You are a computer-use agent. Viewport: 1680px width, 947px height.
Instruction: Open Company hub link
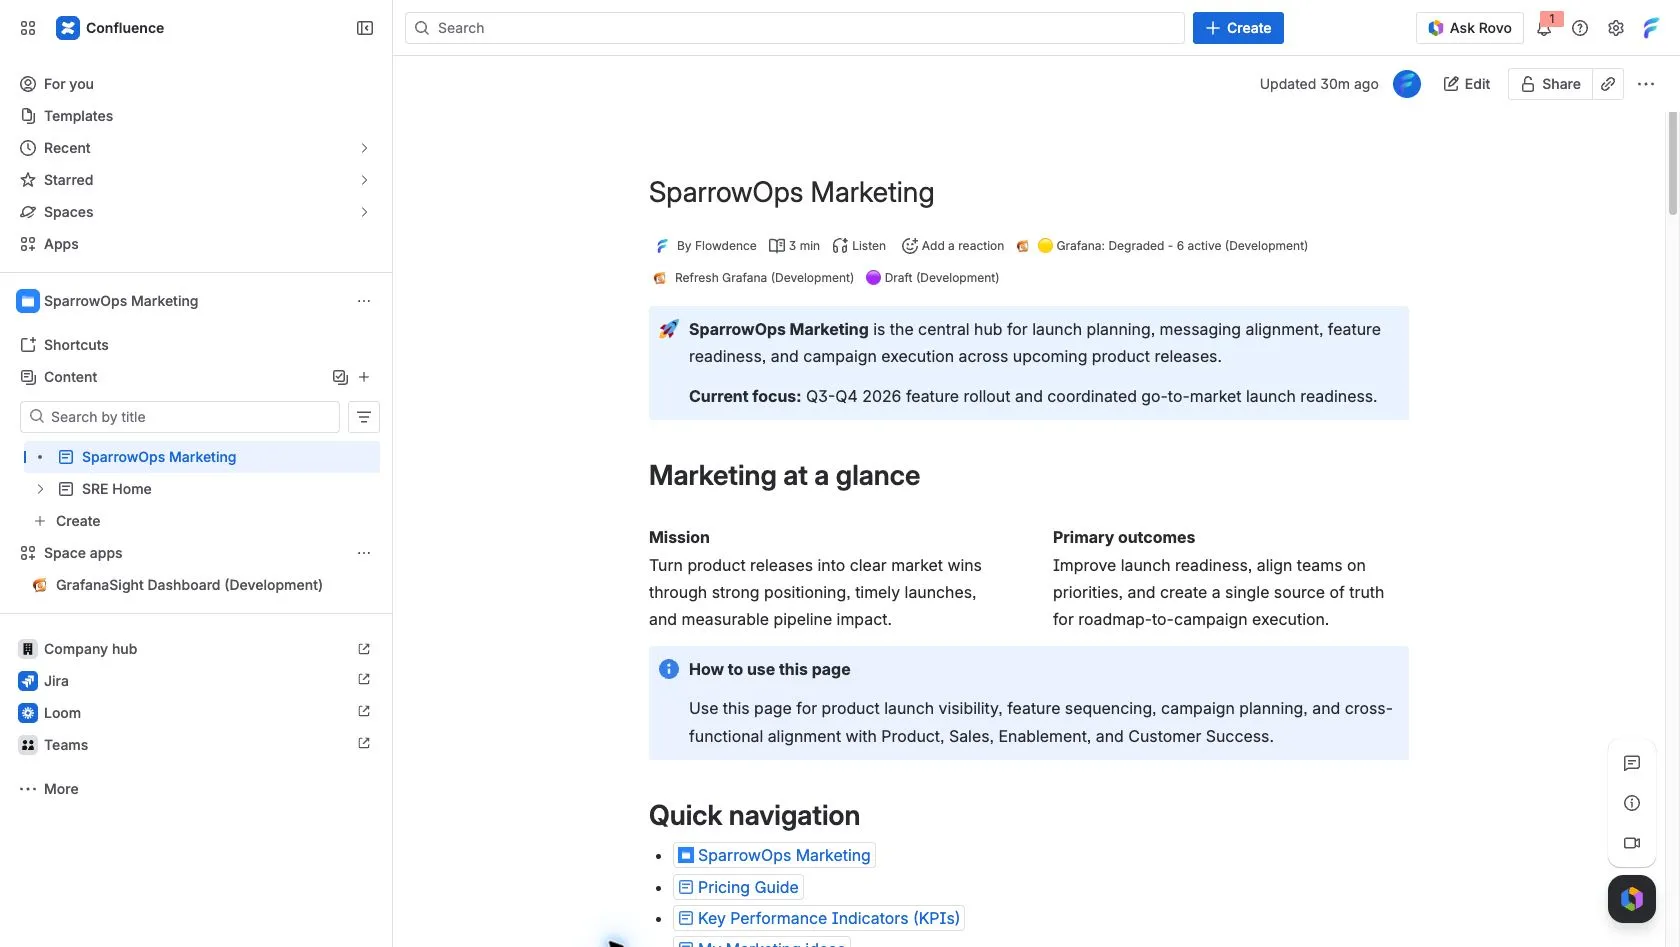[x=90, y=649]
